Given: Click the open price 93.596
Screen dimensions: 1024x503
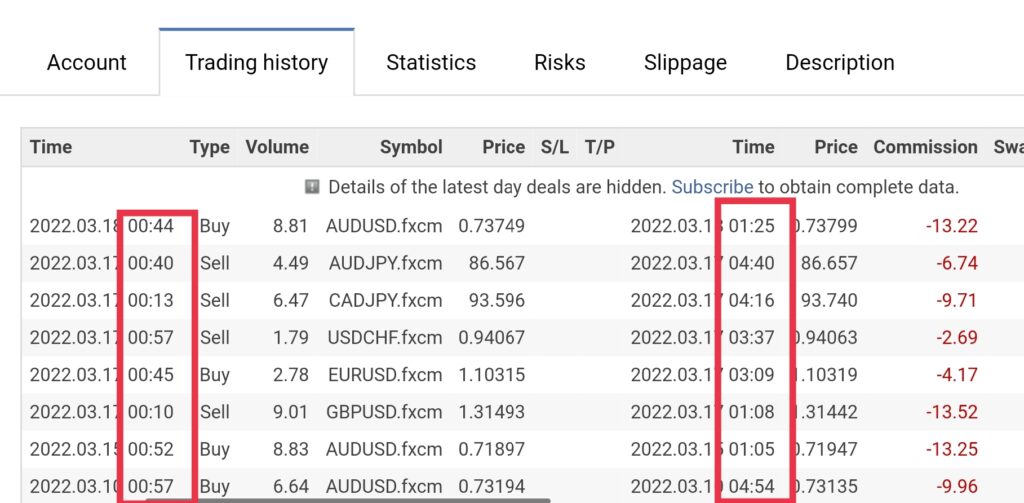Looking at the screenshot, I should point(496,300).
